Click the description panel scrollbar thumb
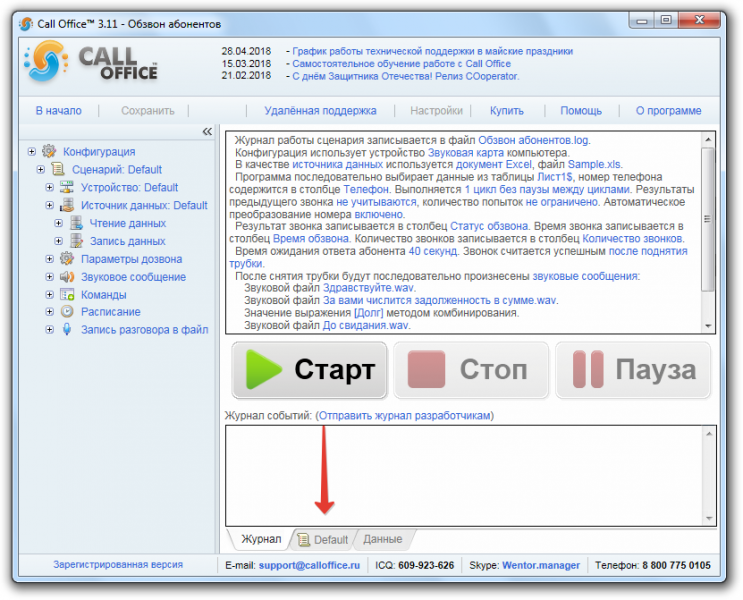This screenshot has width=743, height=600. tap(707, 219)
